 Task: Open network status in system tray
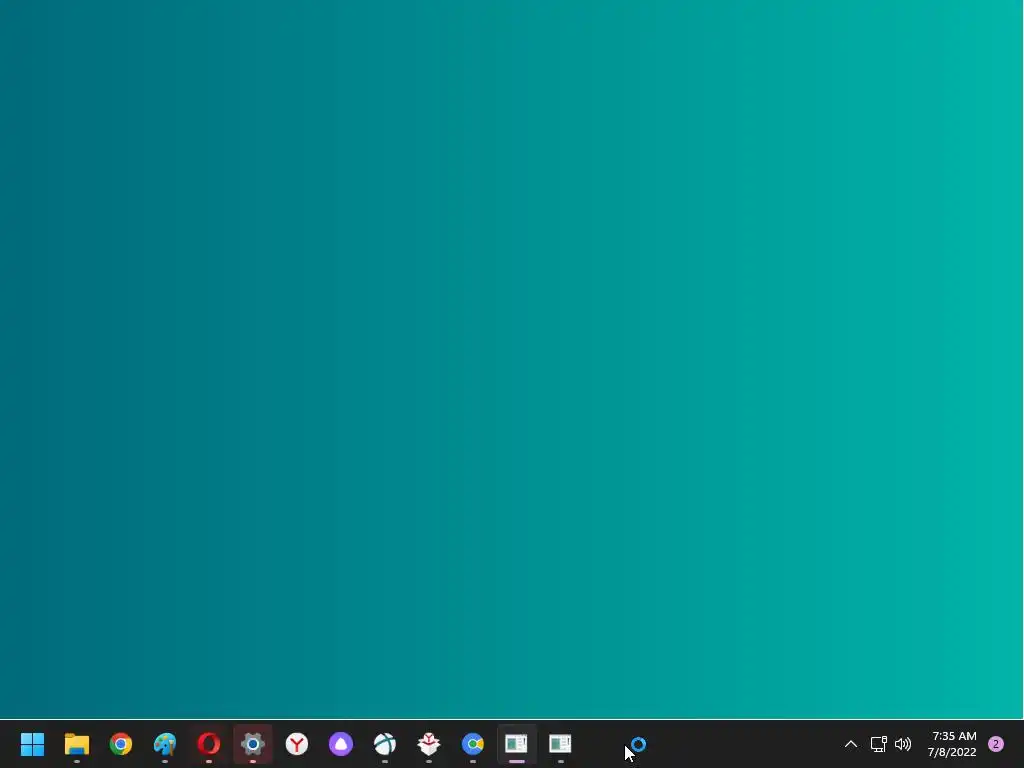878,744
